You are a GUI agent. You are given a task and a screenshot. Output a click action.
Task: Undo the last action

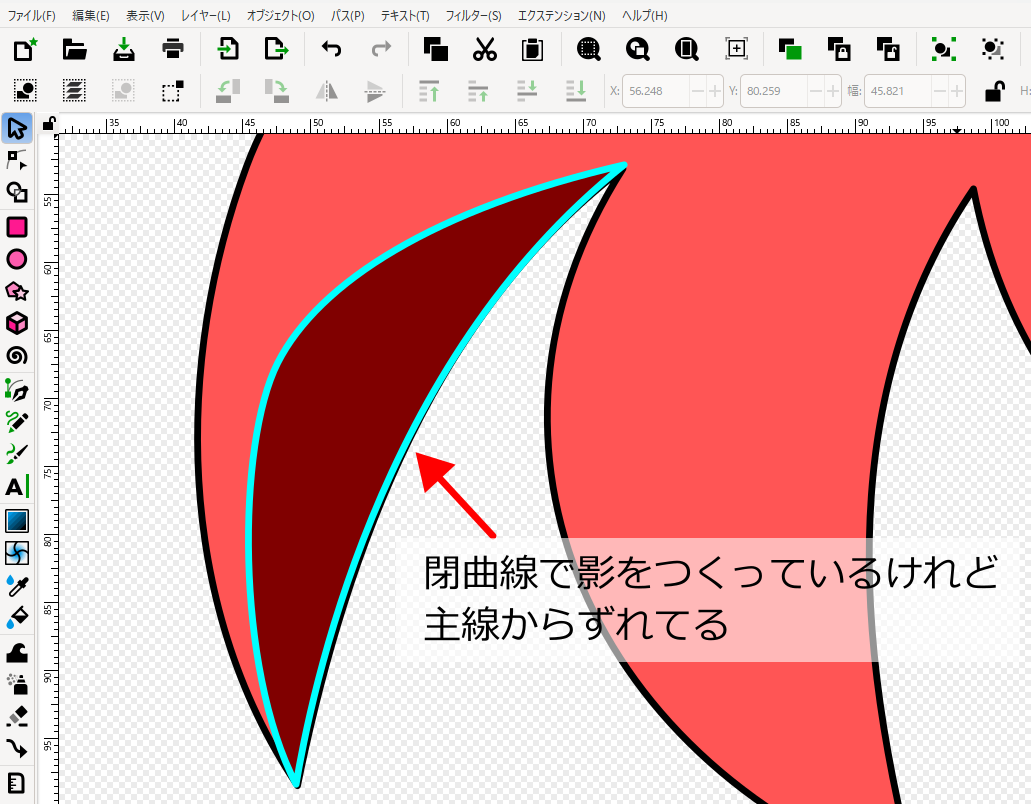[331, 49]
